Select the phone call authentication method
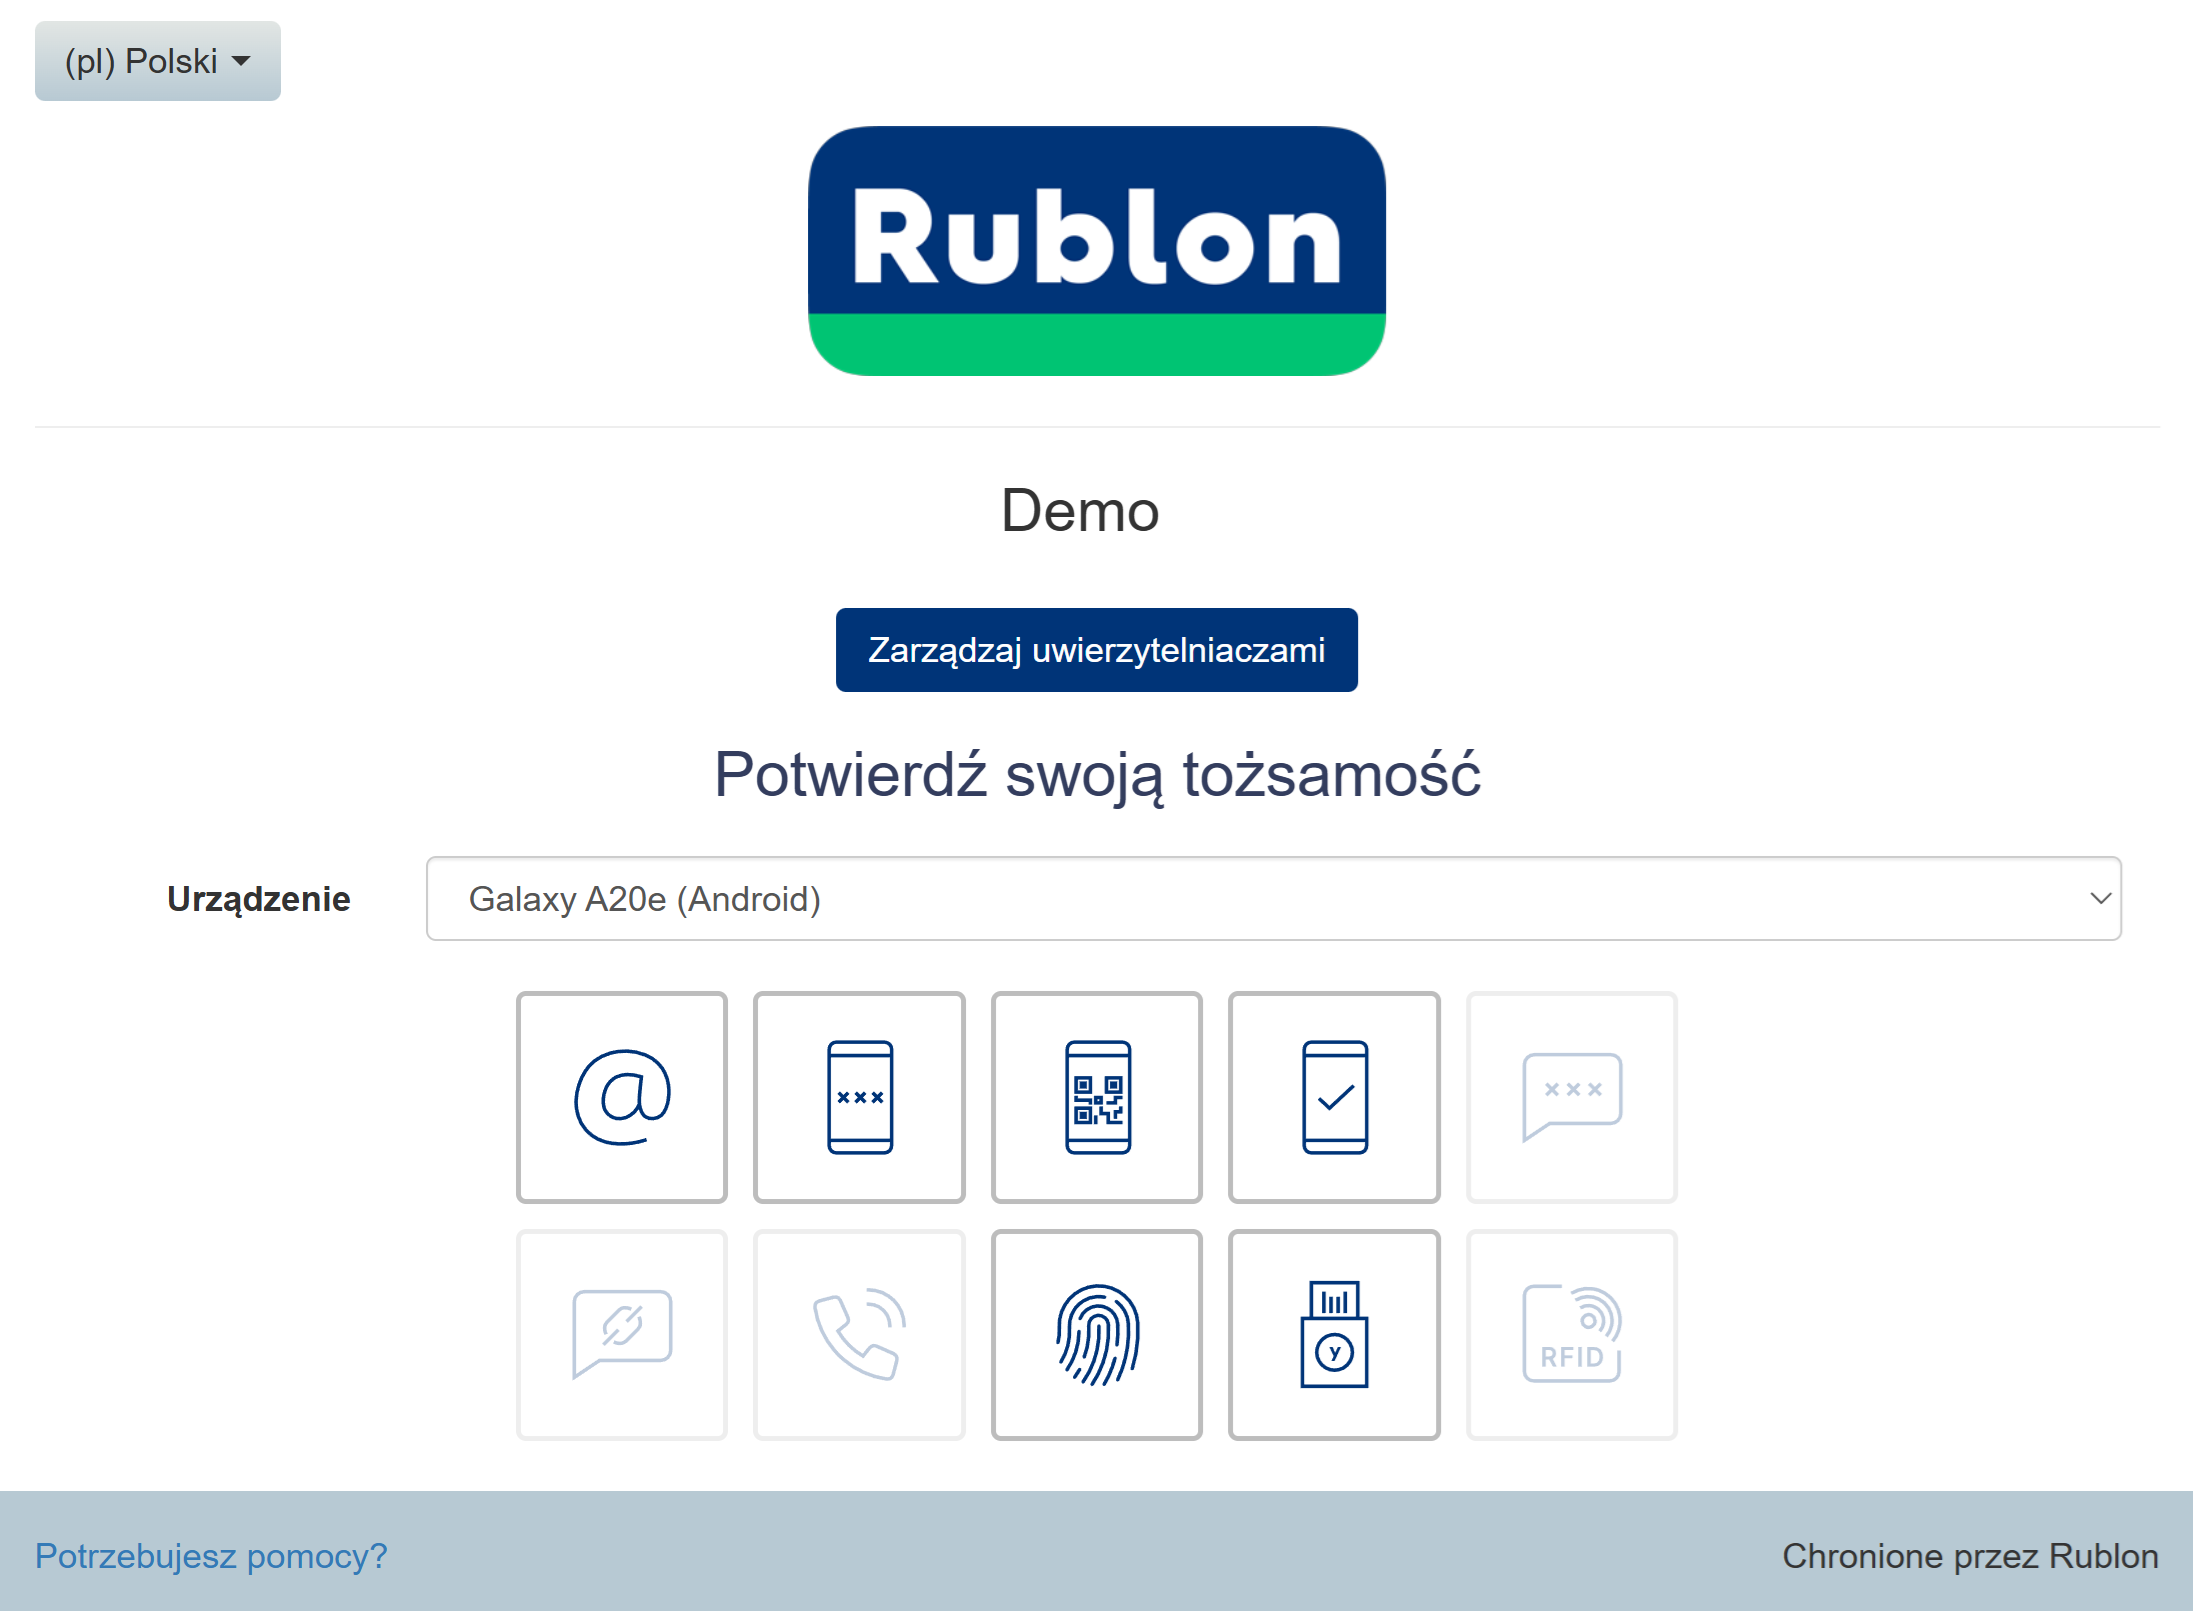Viewport: 2193px width, 1611px height. tap(859, 1335)
